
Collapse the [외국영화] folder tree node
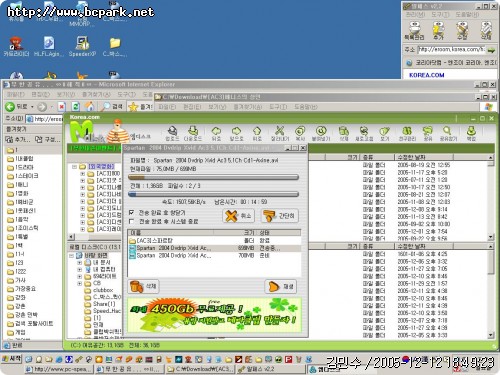click(x=74, y=166)
